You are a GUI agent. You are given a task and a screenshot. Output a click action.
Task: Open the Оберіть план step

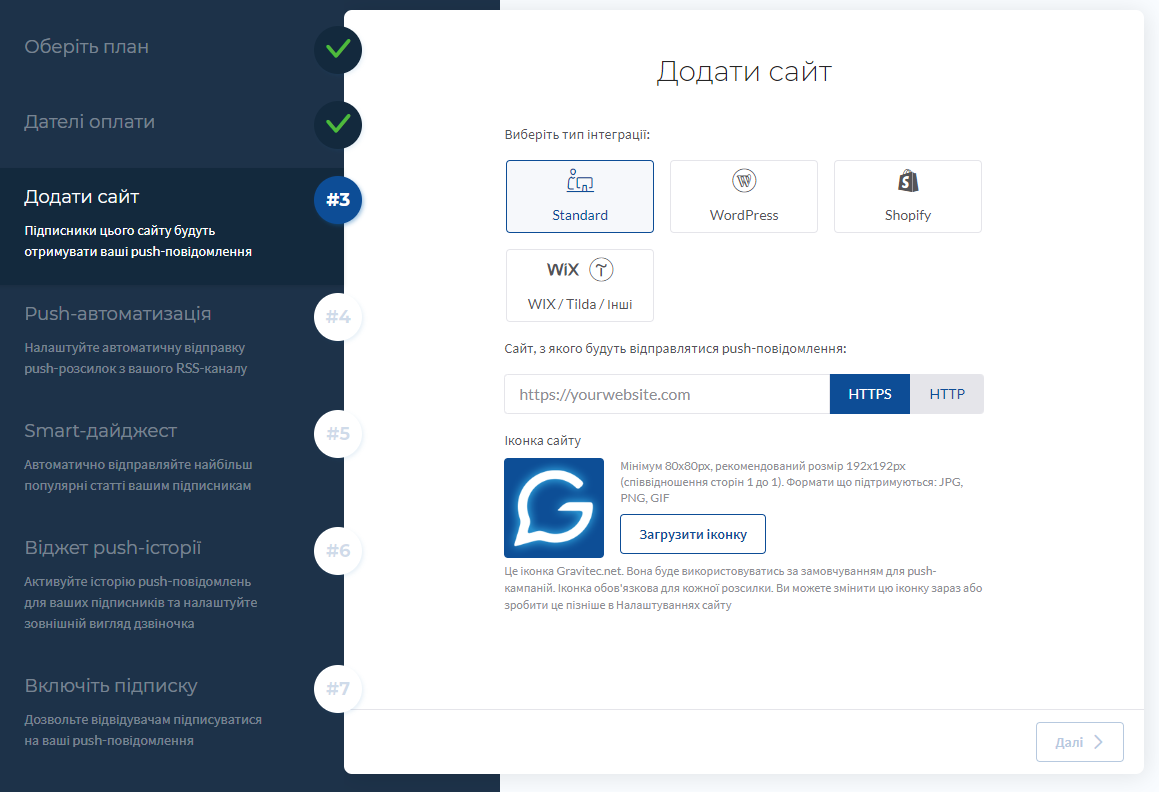pos(86,47)
